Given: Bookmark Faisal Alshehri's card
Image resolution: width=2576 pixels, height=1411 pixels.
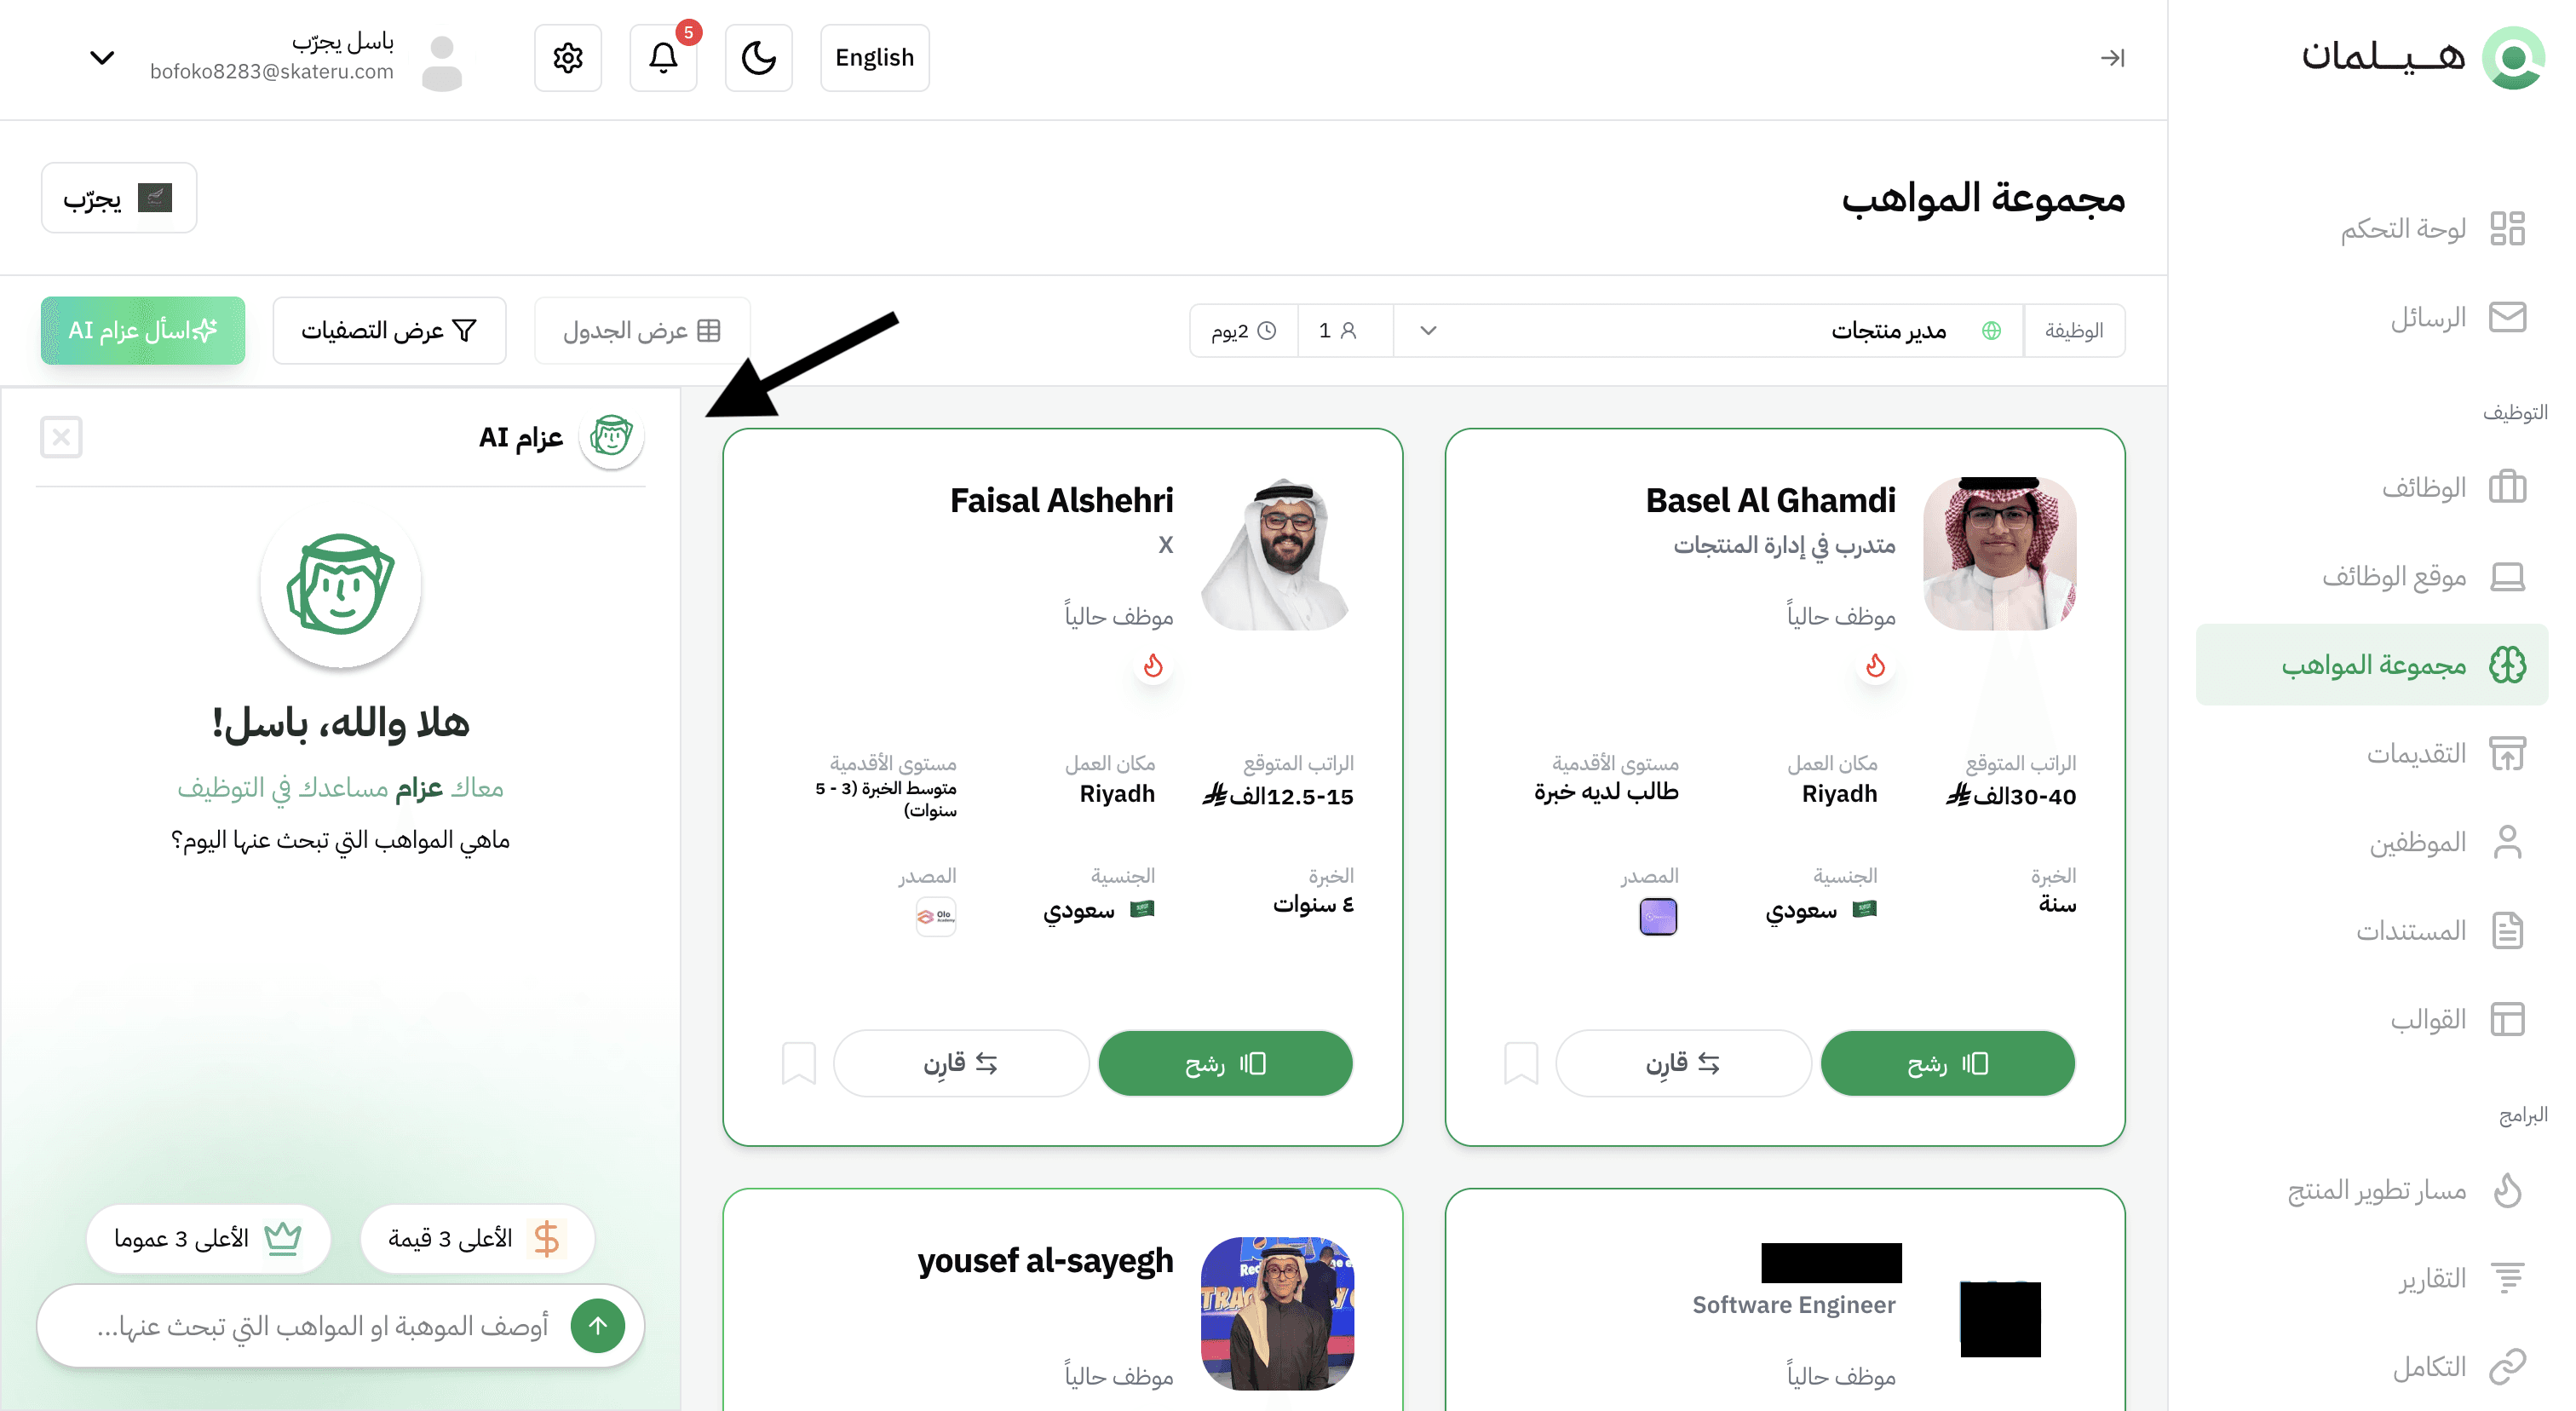Looking at the screenshot, I should tap(798, 1063).
